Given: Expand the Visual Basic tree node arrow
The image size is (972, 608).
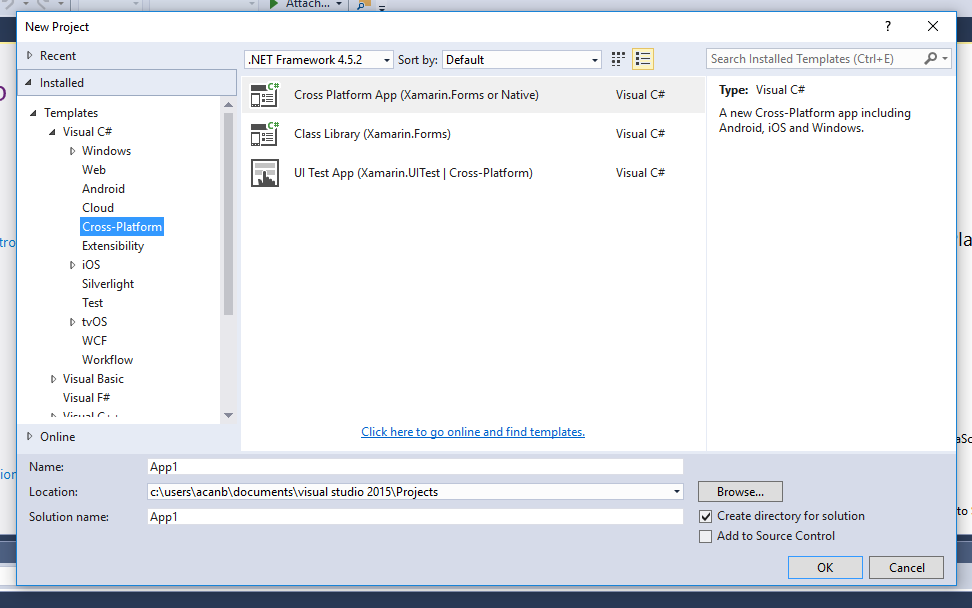Looking at the screenshot, I should point(53,379).
